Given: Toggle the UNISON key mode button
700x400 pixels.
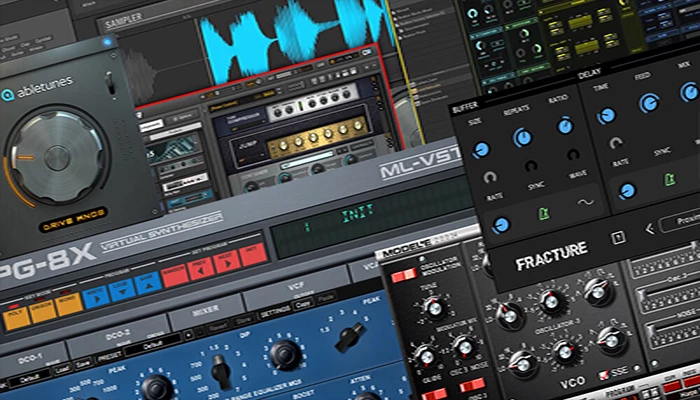Looking at the screenshot, I should (42, 310).
